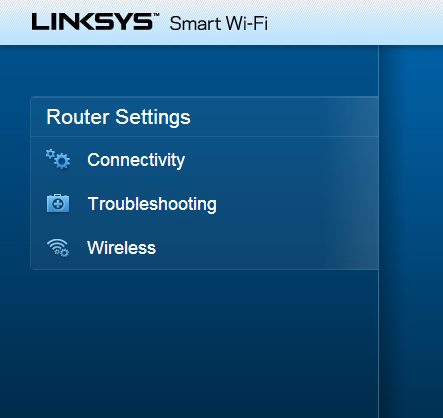Click the Troubleshooting first-aid kit icon
The width and height of the screenshot is (443, 418).
(58, 203)
